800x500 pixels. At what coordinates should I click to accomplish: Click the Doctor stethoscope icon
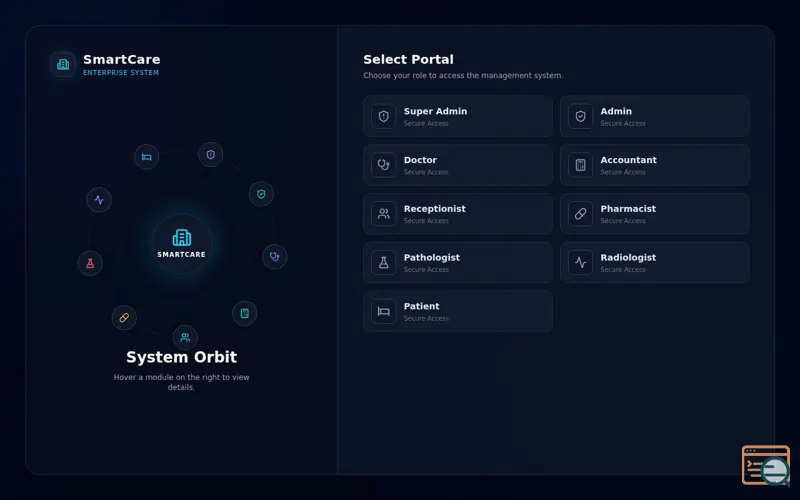[x=384, y=165]
